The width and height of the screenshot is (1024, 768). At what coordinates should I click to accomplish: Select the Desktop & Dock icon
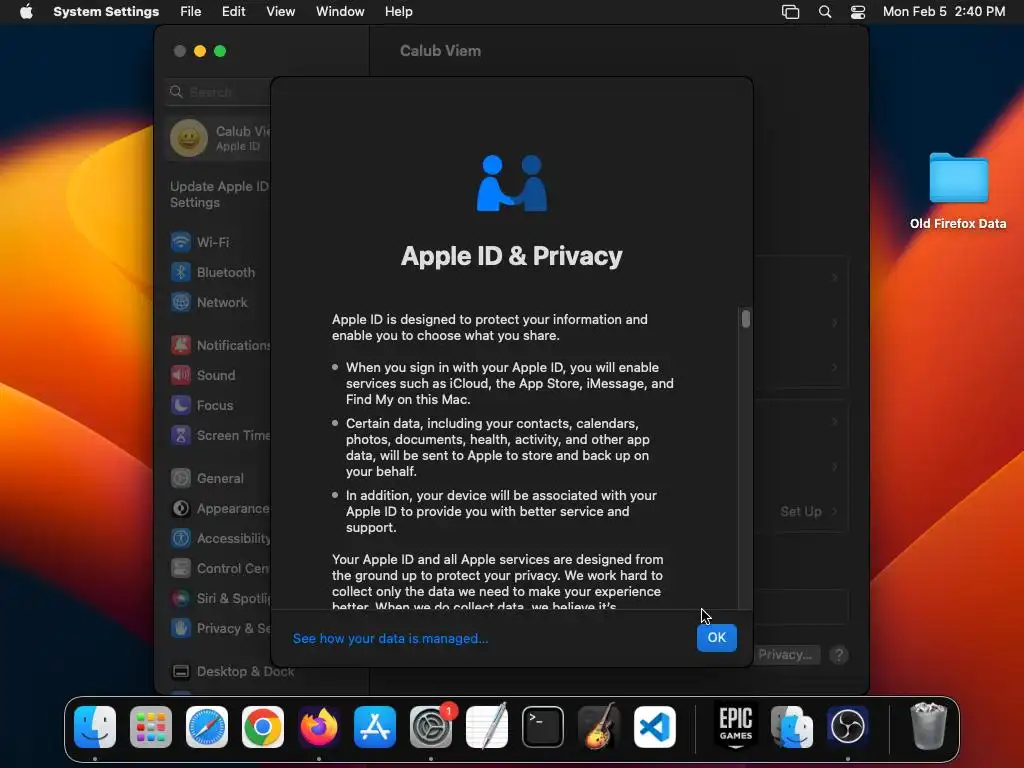pyautogui.click(x=181, y=671)
